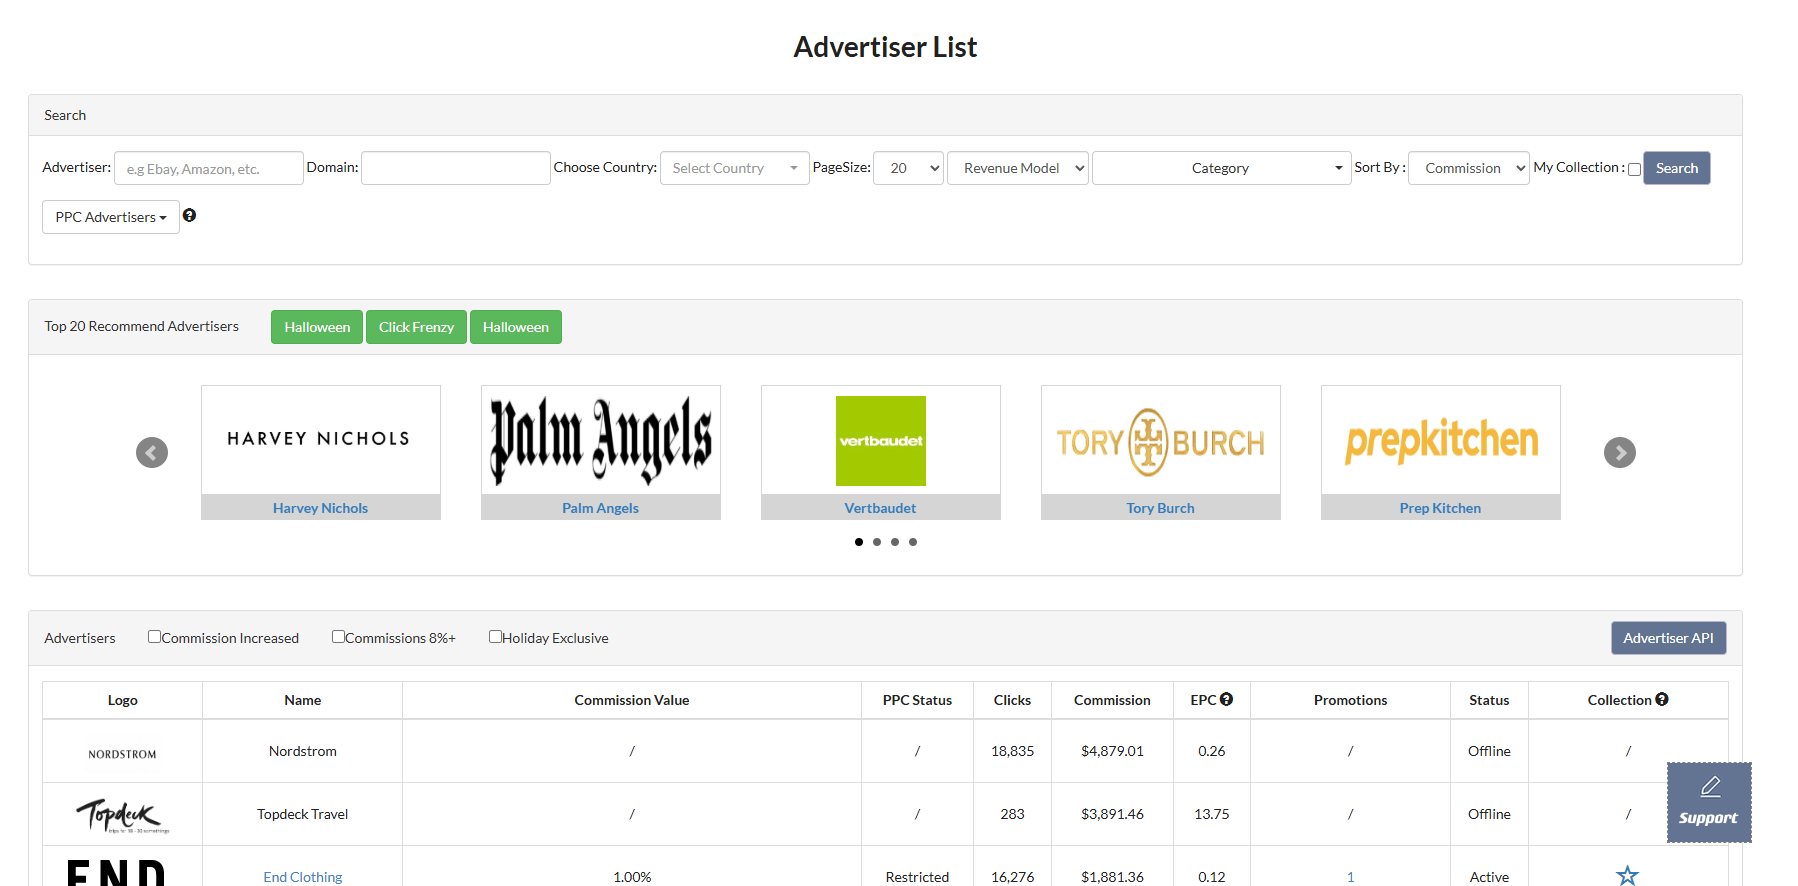Open the Sort By Commission dropdown
The image size is (1798, 886).
click(1469, 168)
